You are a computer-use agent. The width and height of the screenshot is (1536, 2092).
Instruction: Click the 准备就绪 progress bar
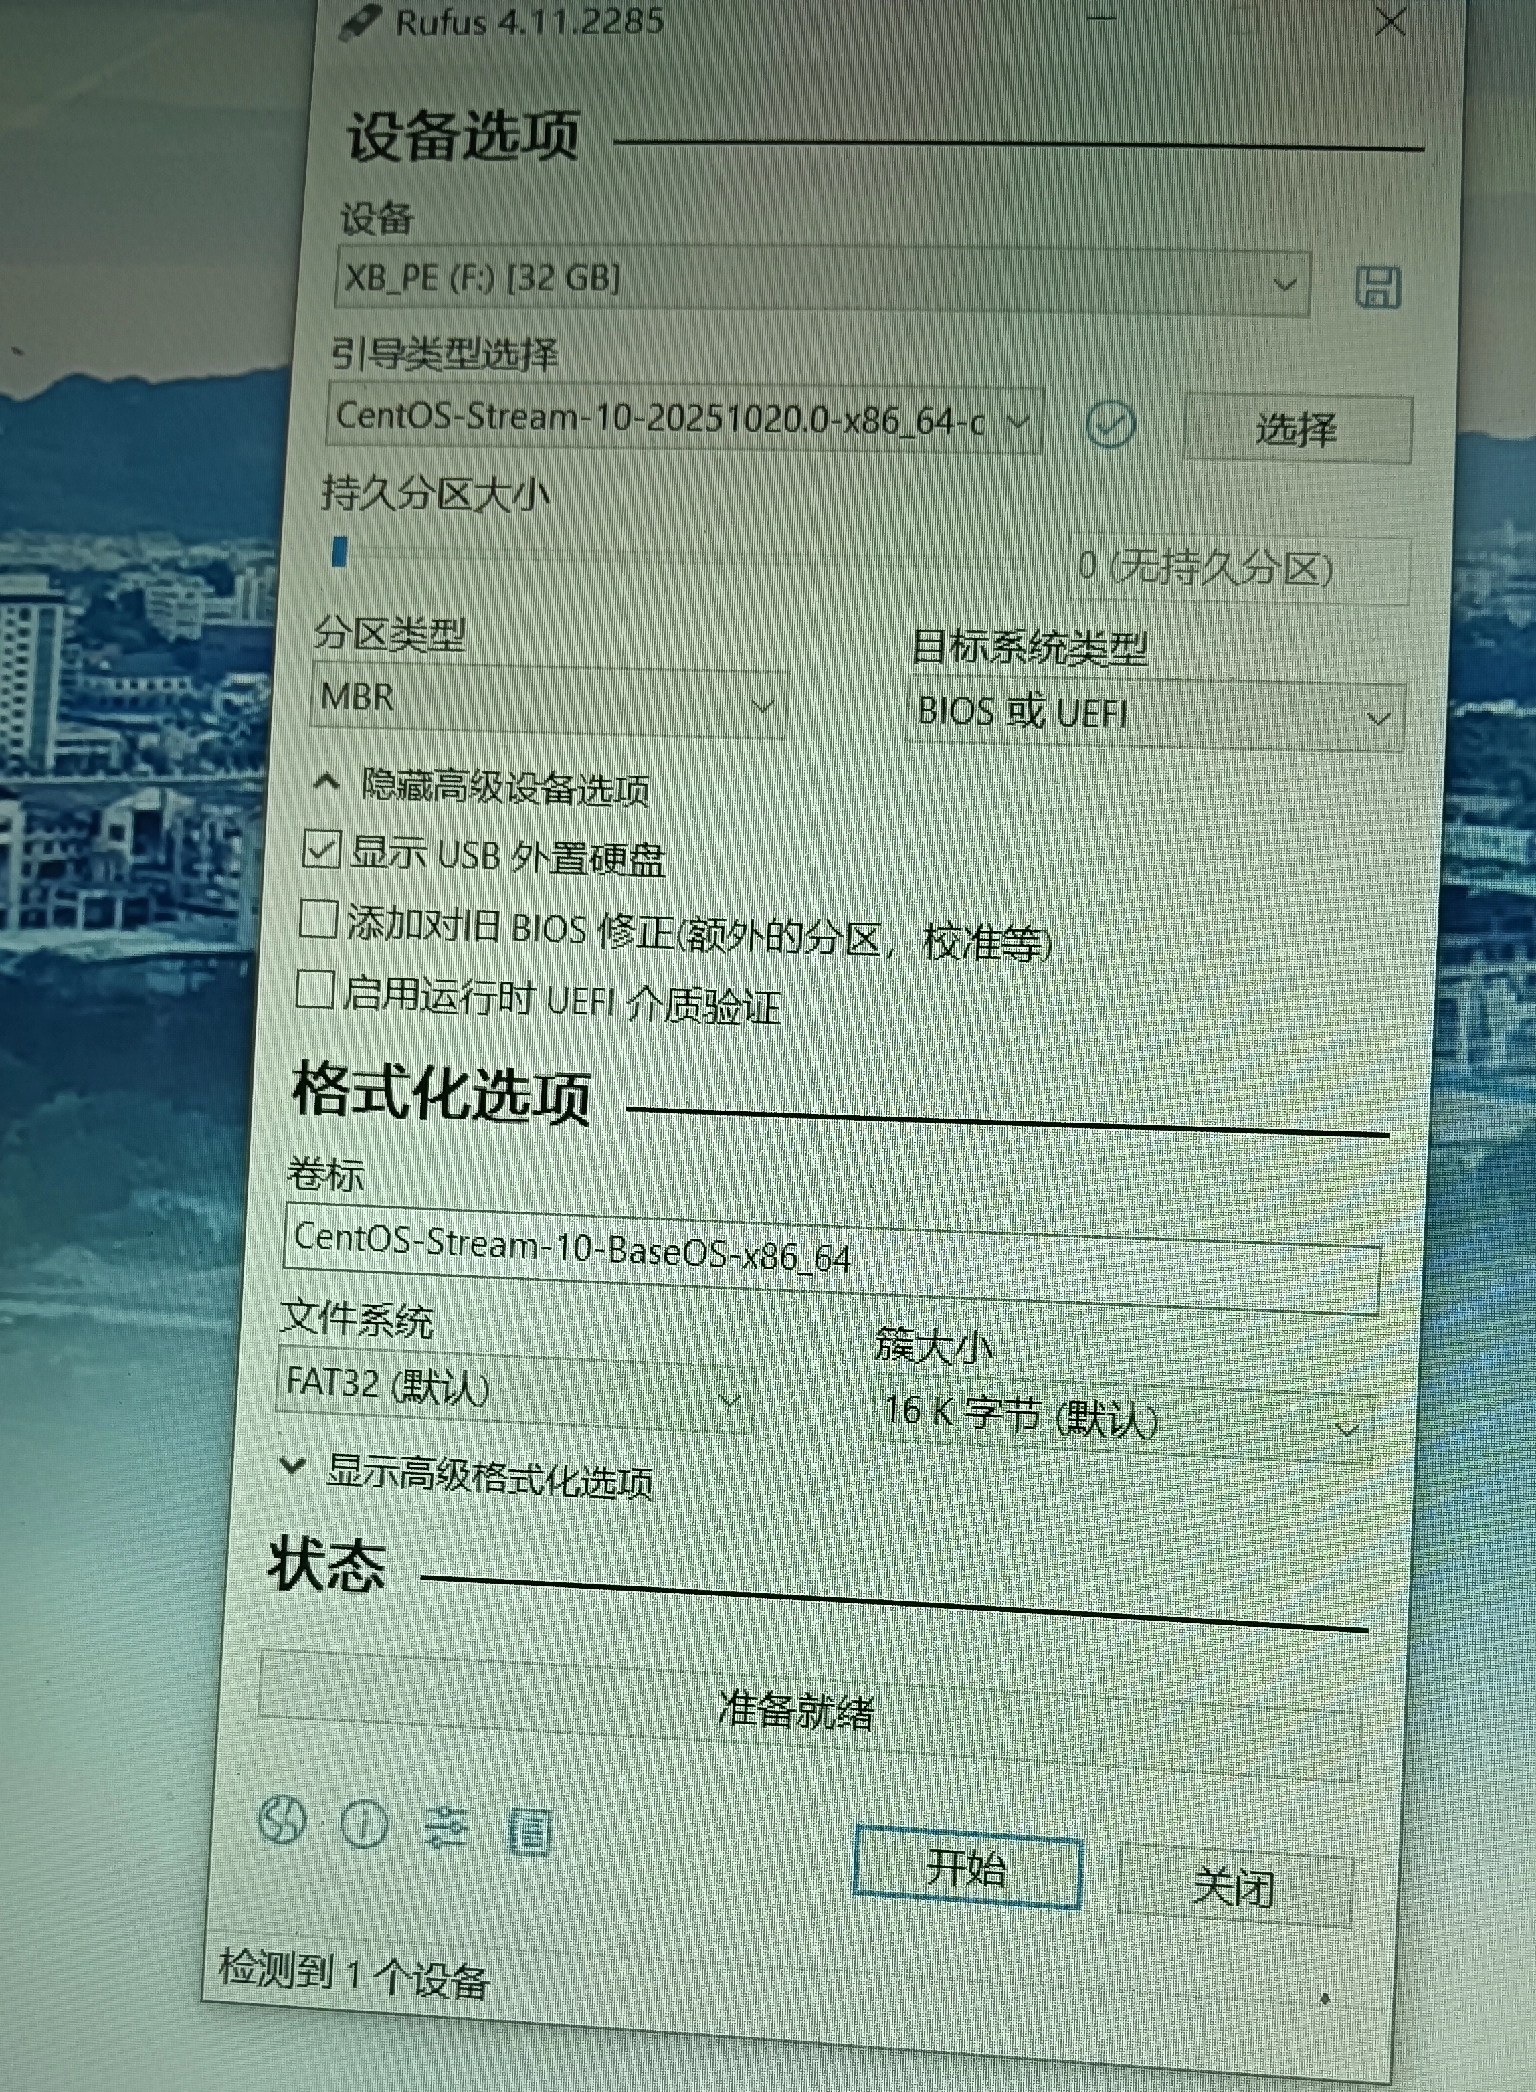tap(808, 1714)
